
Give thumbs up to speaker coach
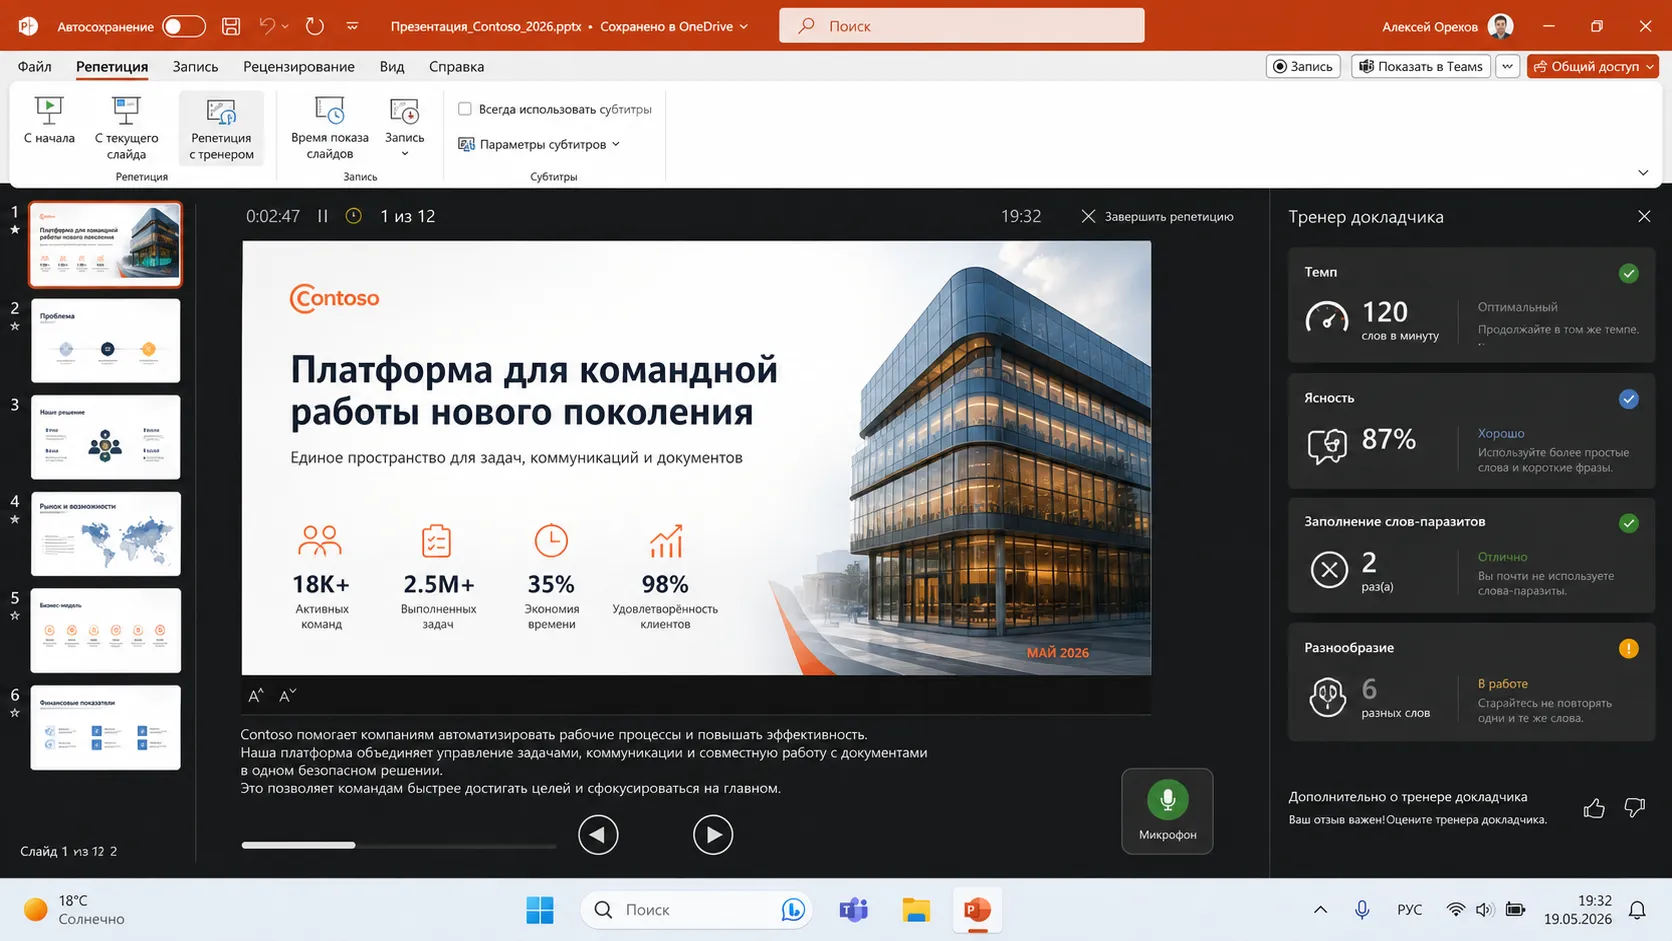tap(1594, 808)
